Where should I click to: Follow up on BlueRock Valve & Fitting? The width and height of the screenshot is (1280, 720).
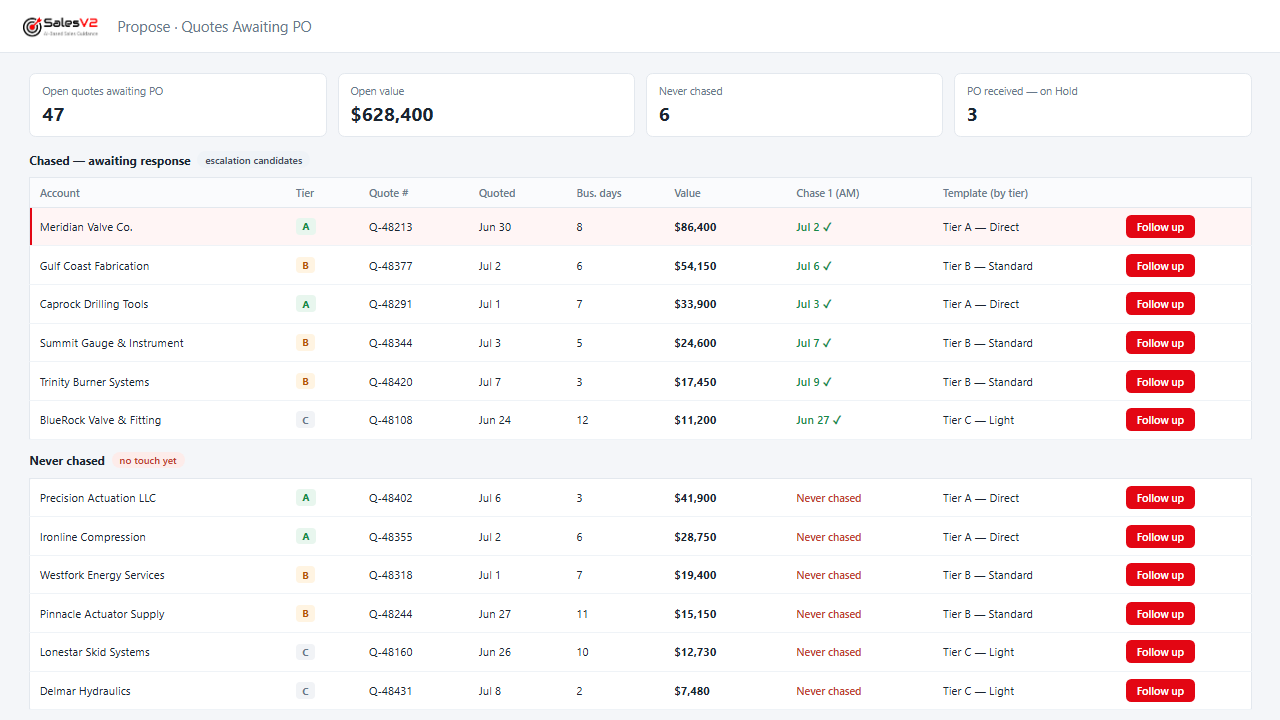pyautogui.click(x=1160, y=420)
